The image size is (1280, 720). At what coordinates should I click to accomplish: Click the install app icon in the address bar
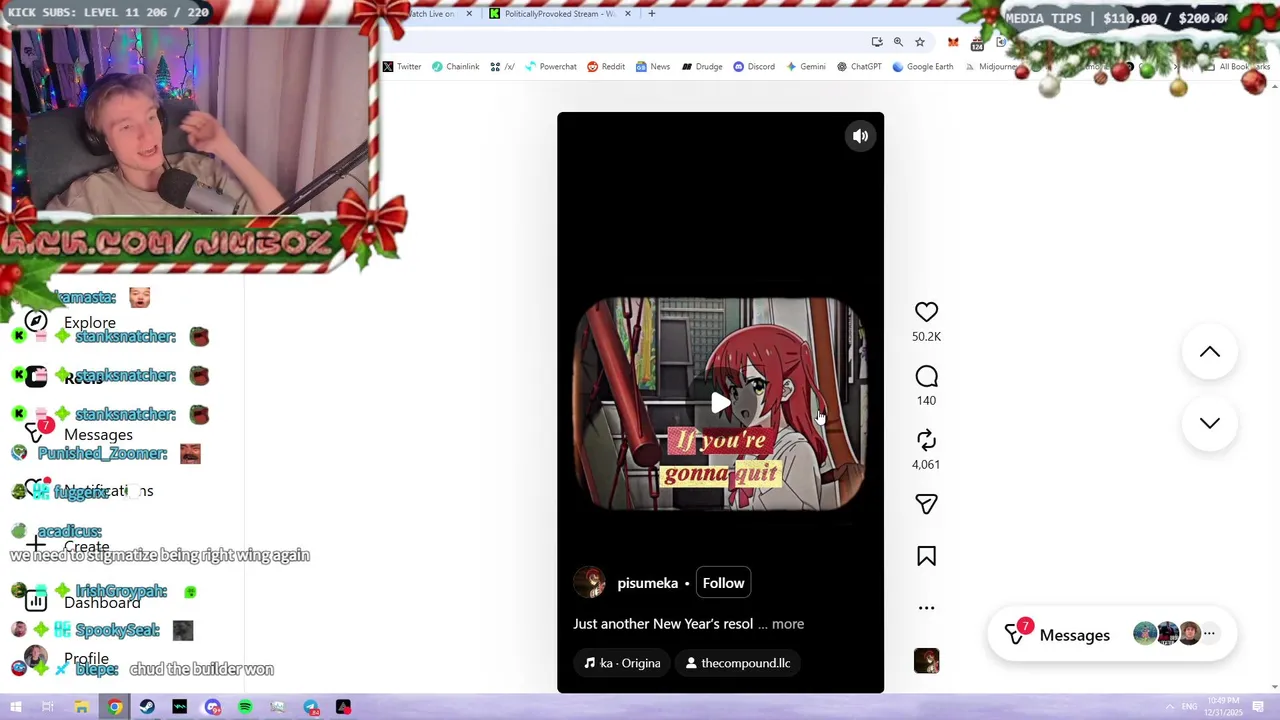877,42
